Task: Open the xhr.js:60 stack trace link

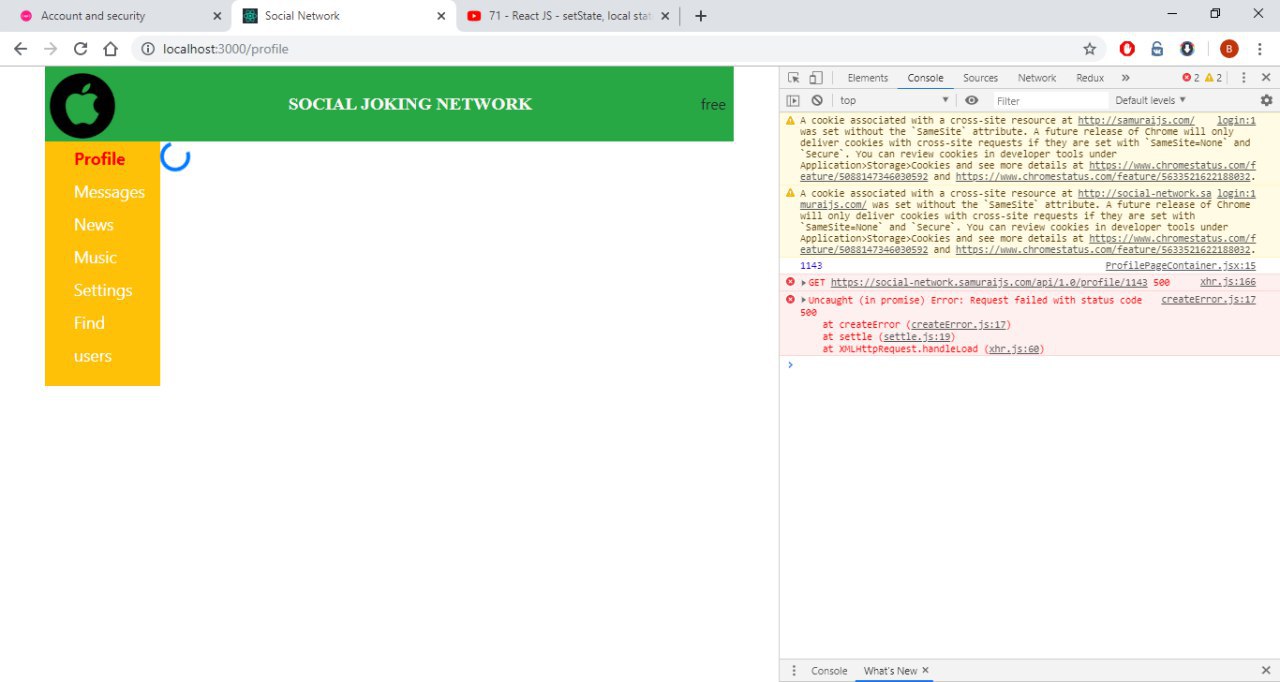Action: 1013,349
